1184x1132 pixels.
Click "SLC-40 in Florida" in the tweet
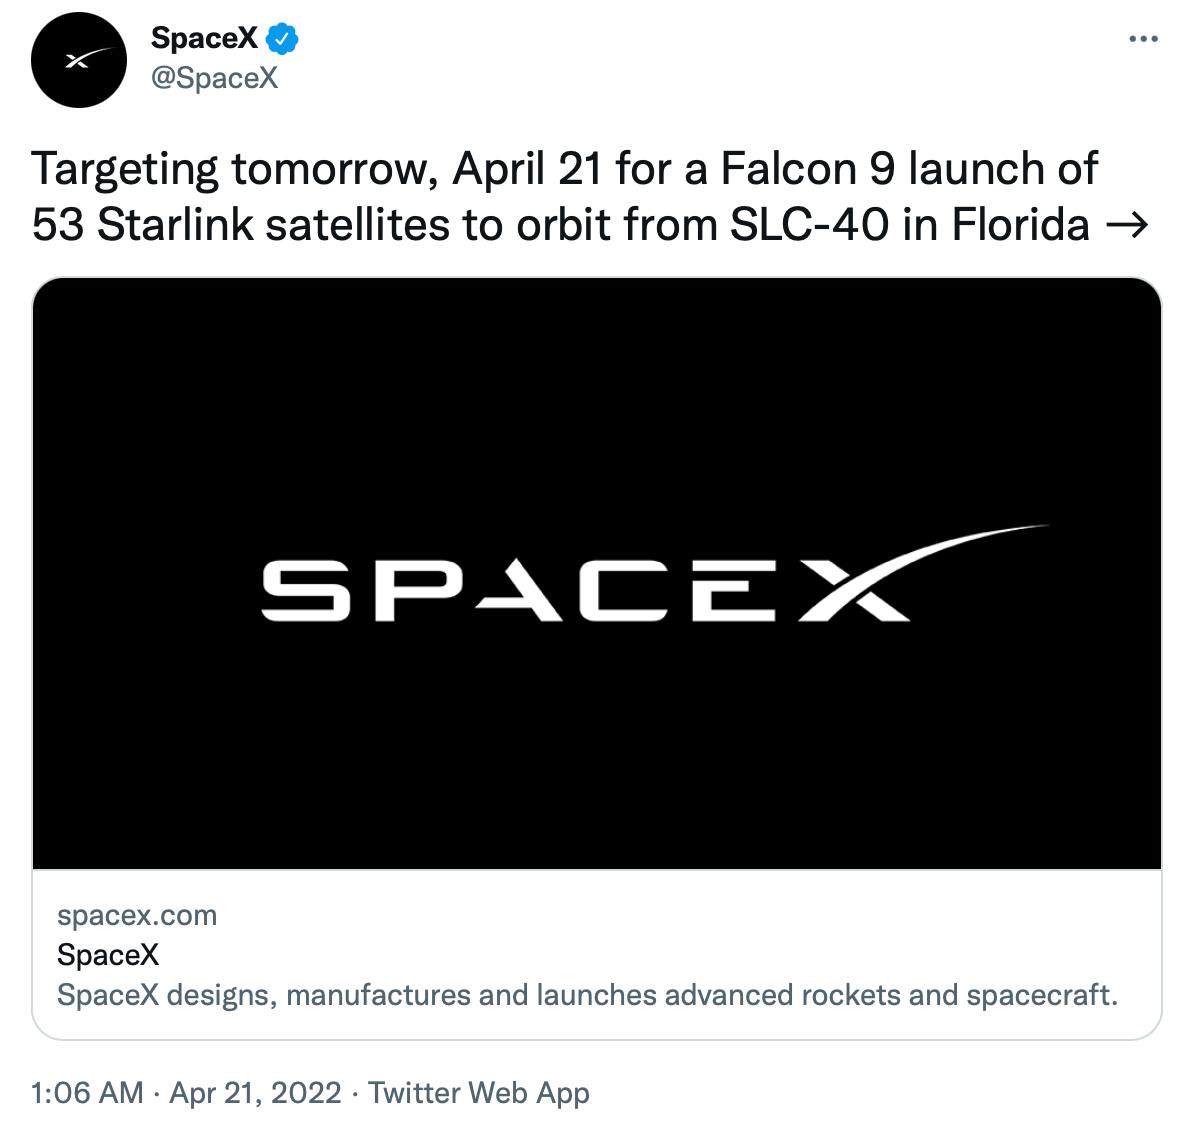909,225
